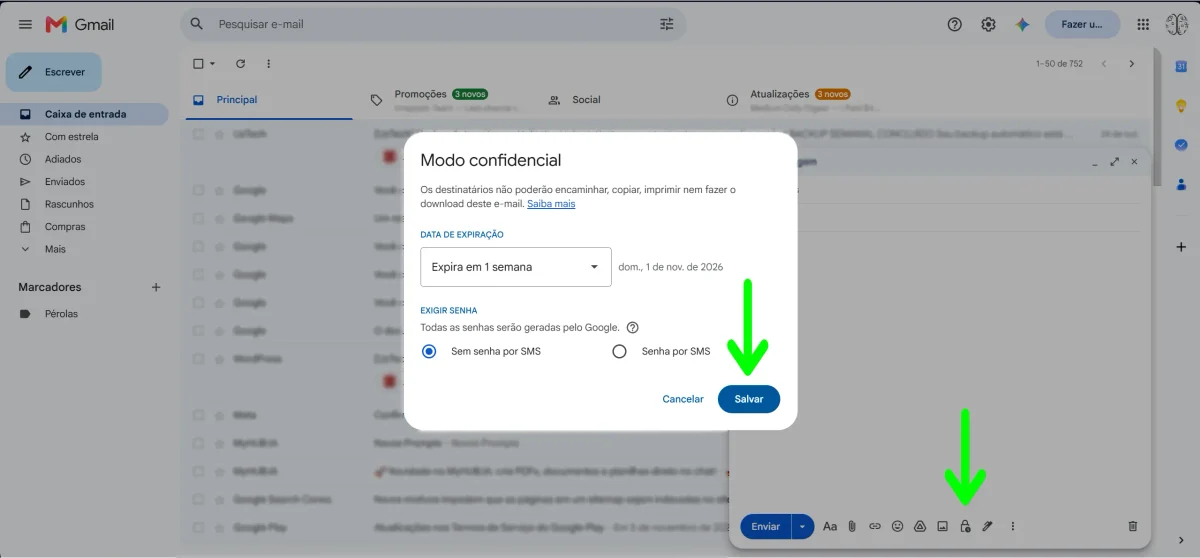
Task: Open the confidential mode lock icon
Action: coord(965,526)
